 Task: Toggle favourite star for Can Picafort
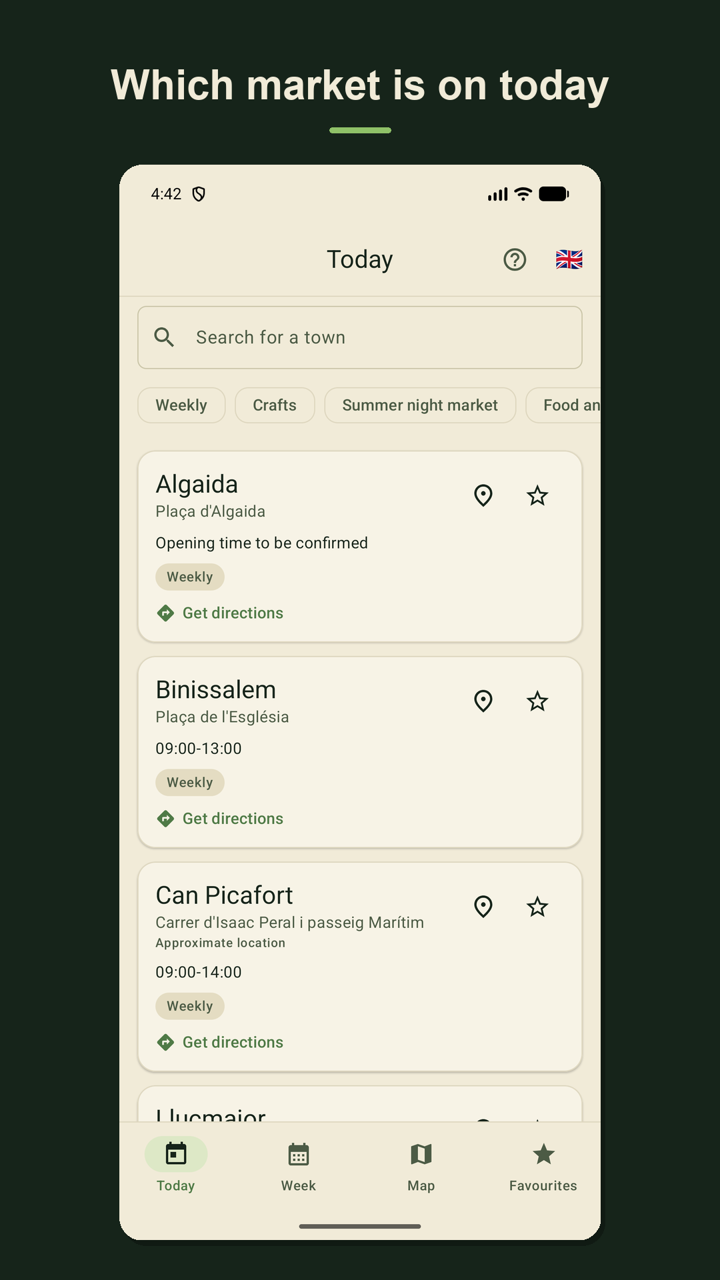[x=537, y=906]
